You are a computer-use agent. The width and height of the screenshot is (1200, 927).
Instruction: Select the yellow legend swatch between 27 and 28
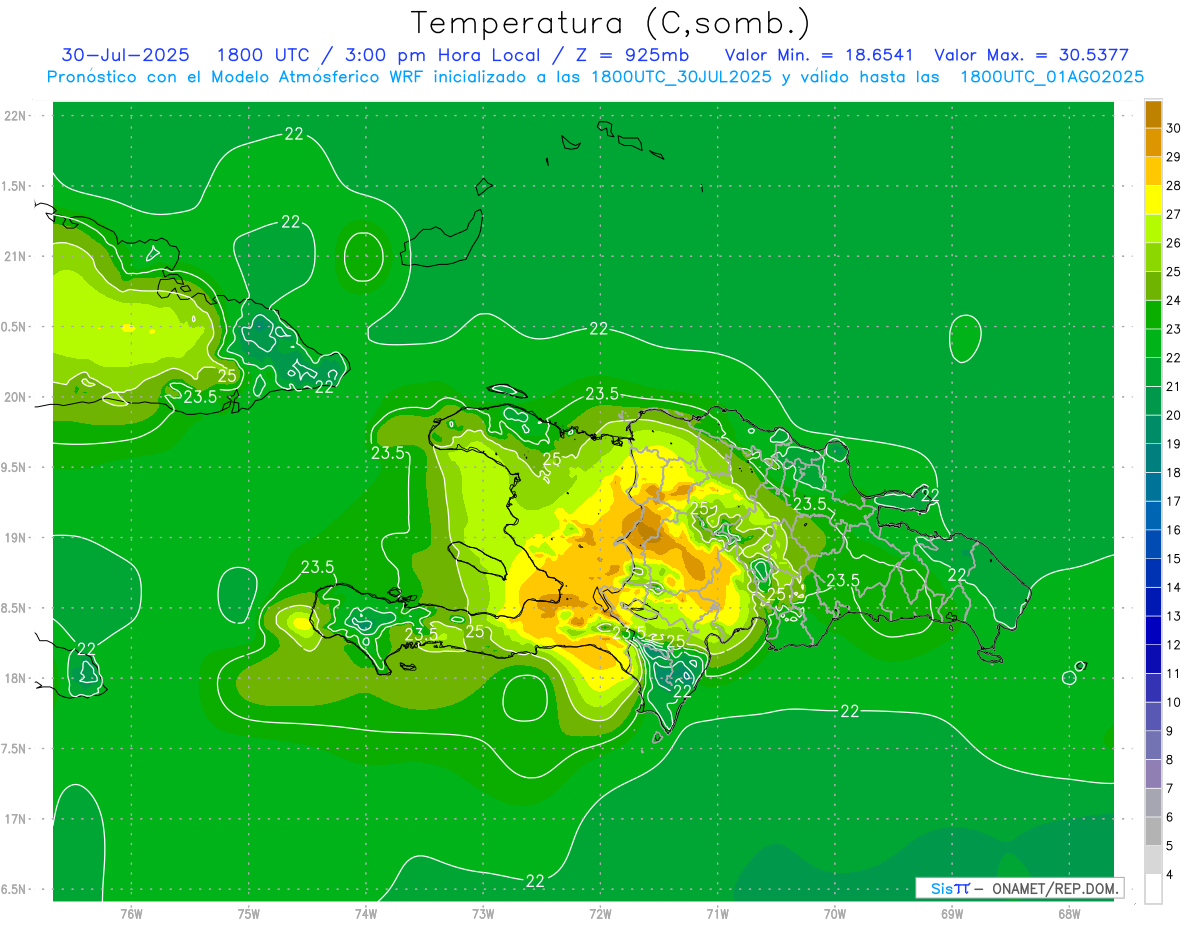(x=1153, y=200)
